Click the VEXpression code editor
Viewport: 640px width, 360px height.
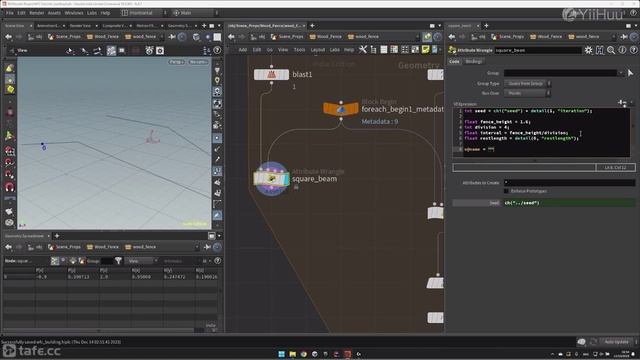coord(541,132)
